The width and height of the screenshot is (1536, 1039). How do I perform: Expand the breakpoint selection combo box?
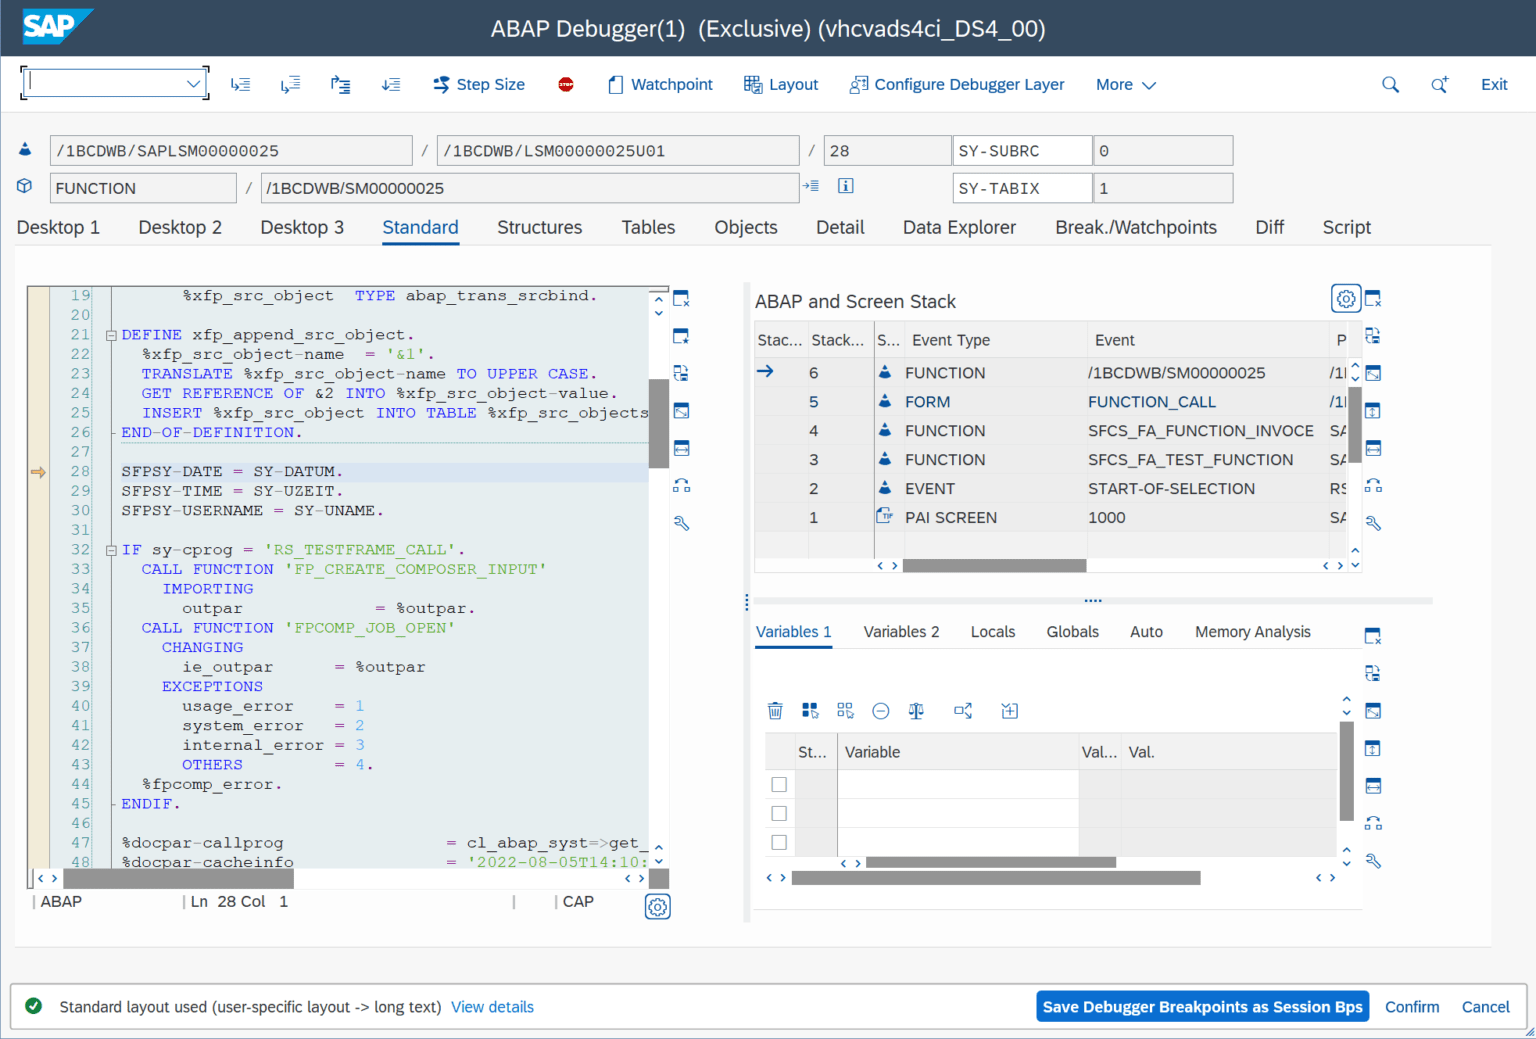pyautogui.click(x=194, y=83)
